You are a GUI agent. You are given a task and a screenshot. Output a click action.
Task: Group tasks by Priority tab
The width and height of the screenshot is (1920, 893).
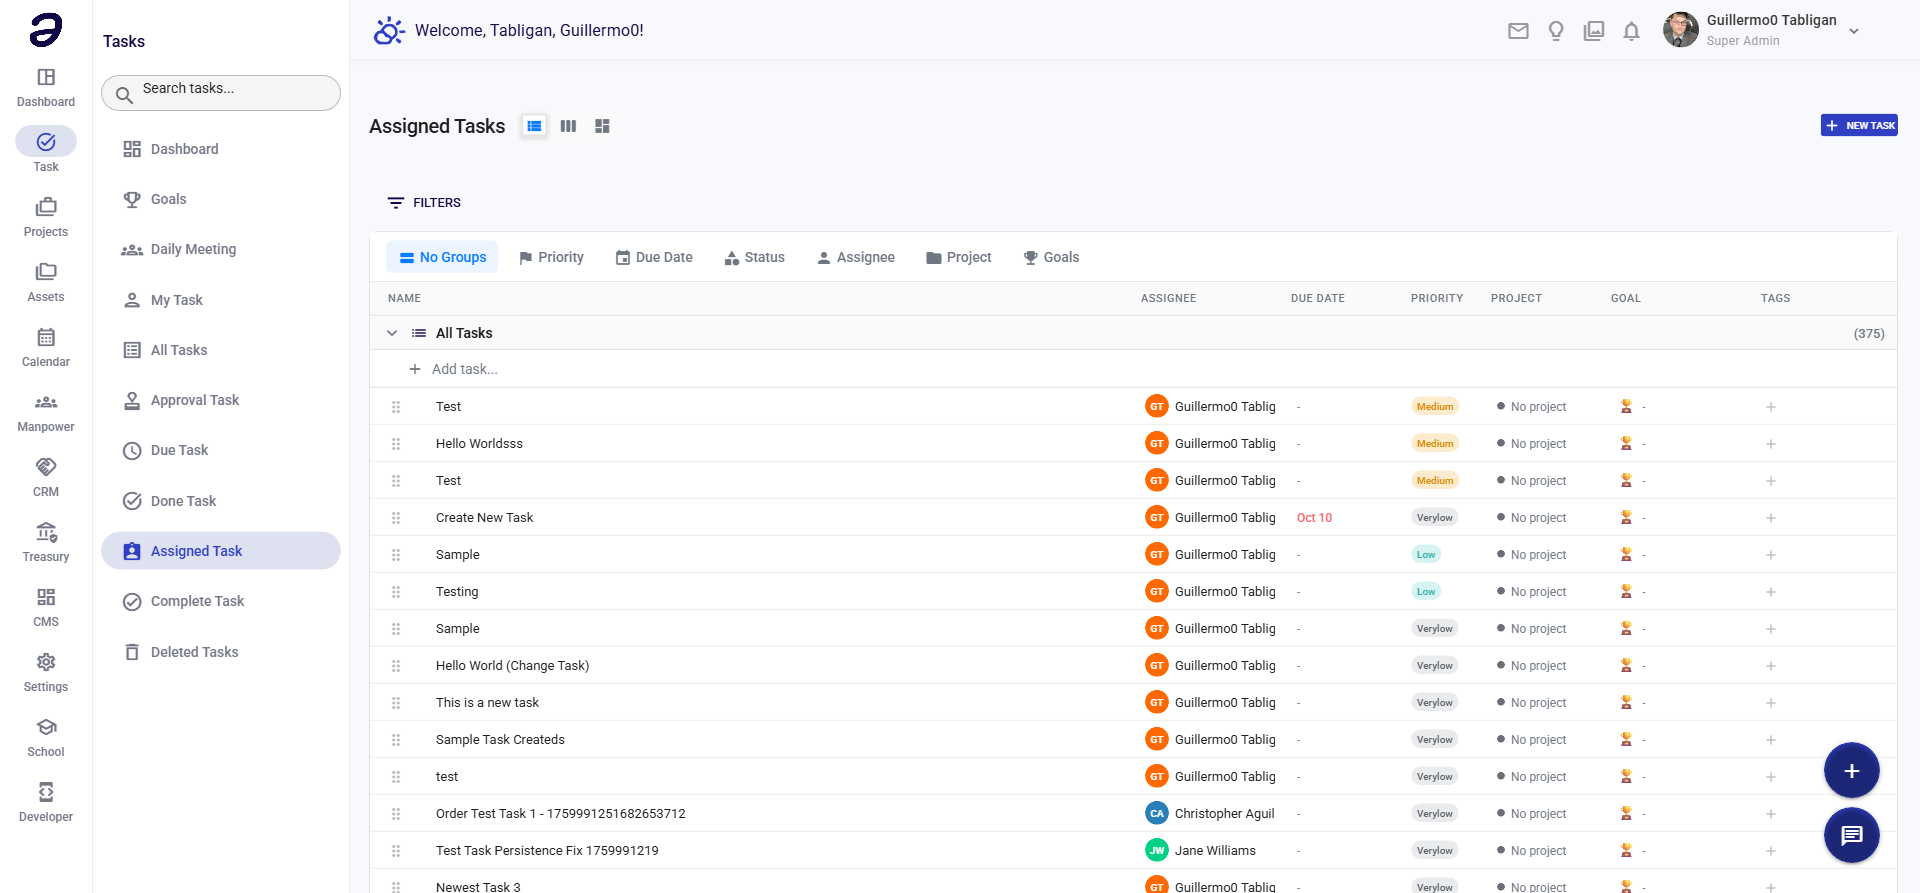coord(551,257)
